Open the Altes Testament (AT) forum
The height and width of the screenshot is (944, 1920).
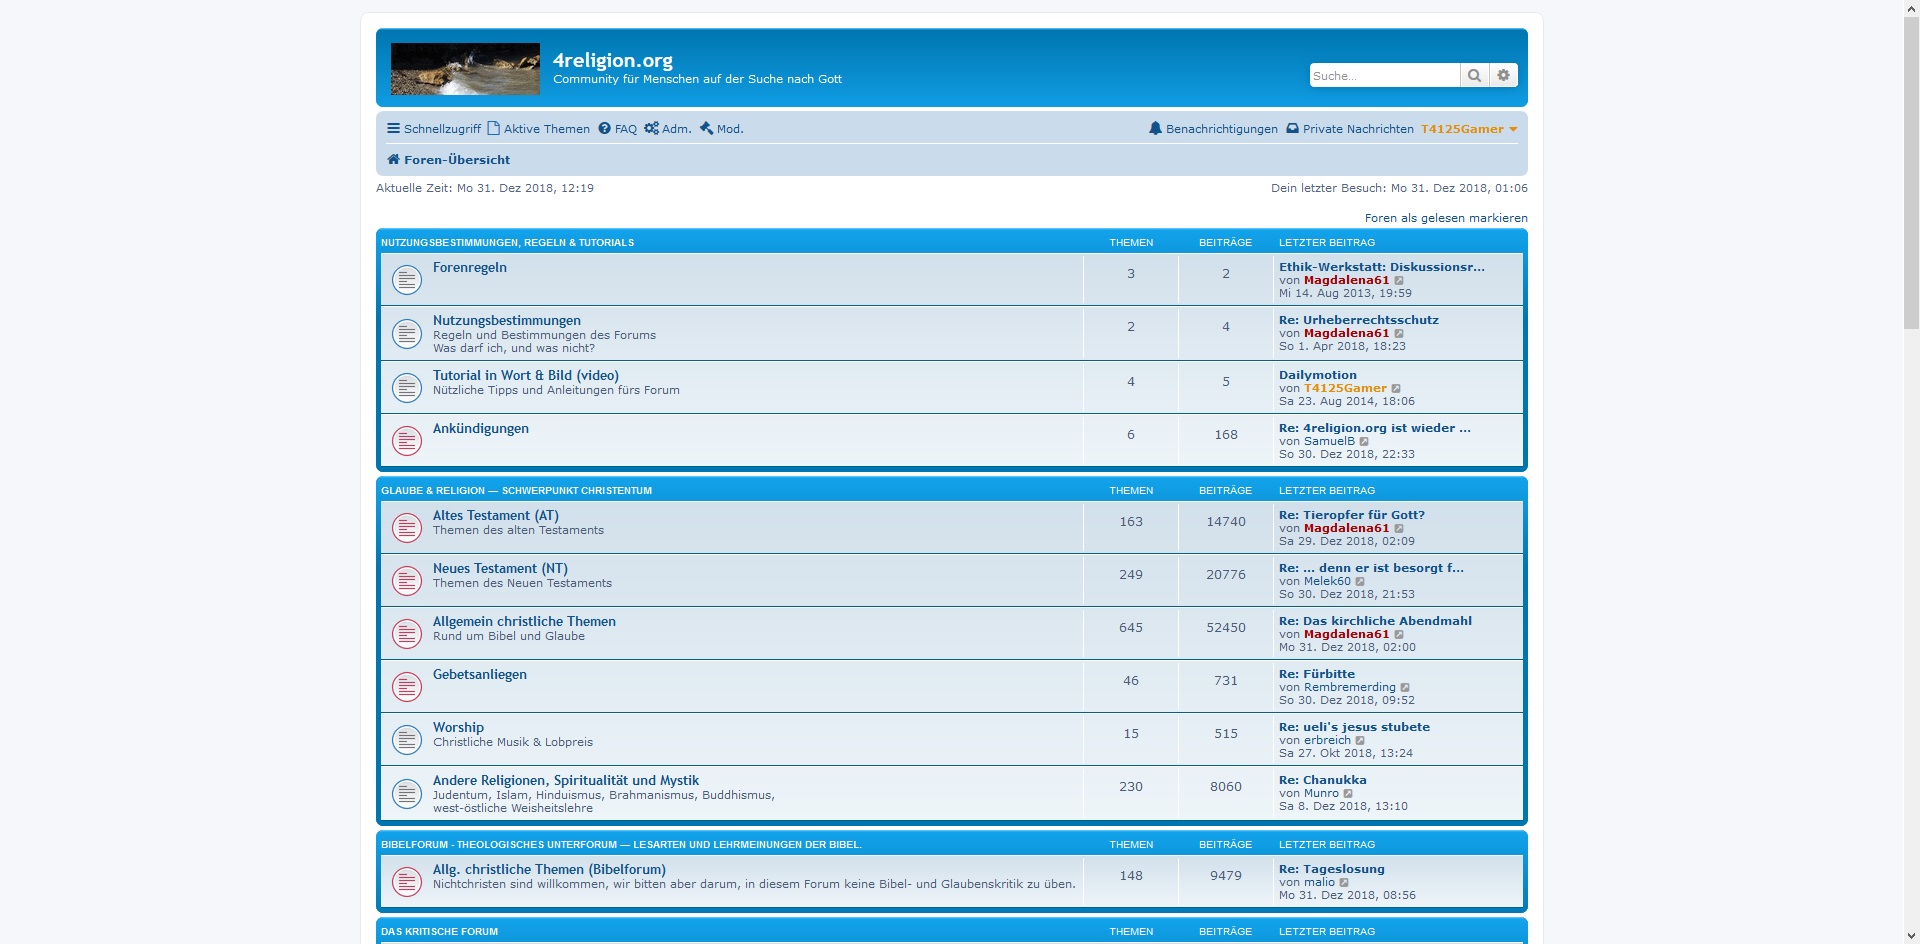point(495,516)
